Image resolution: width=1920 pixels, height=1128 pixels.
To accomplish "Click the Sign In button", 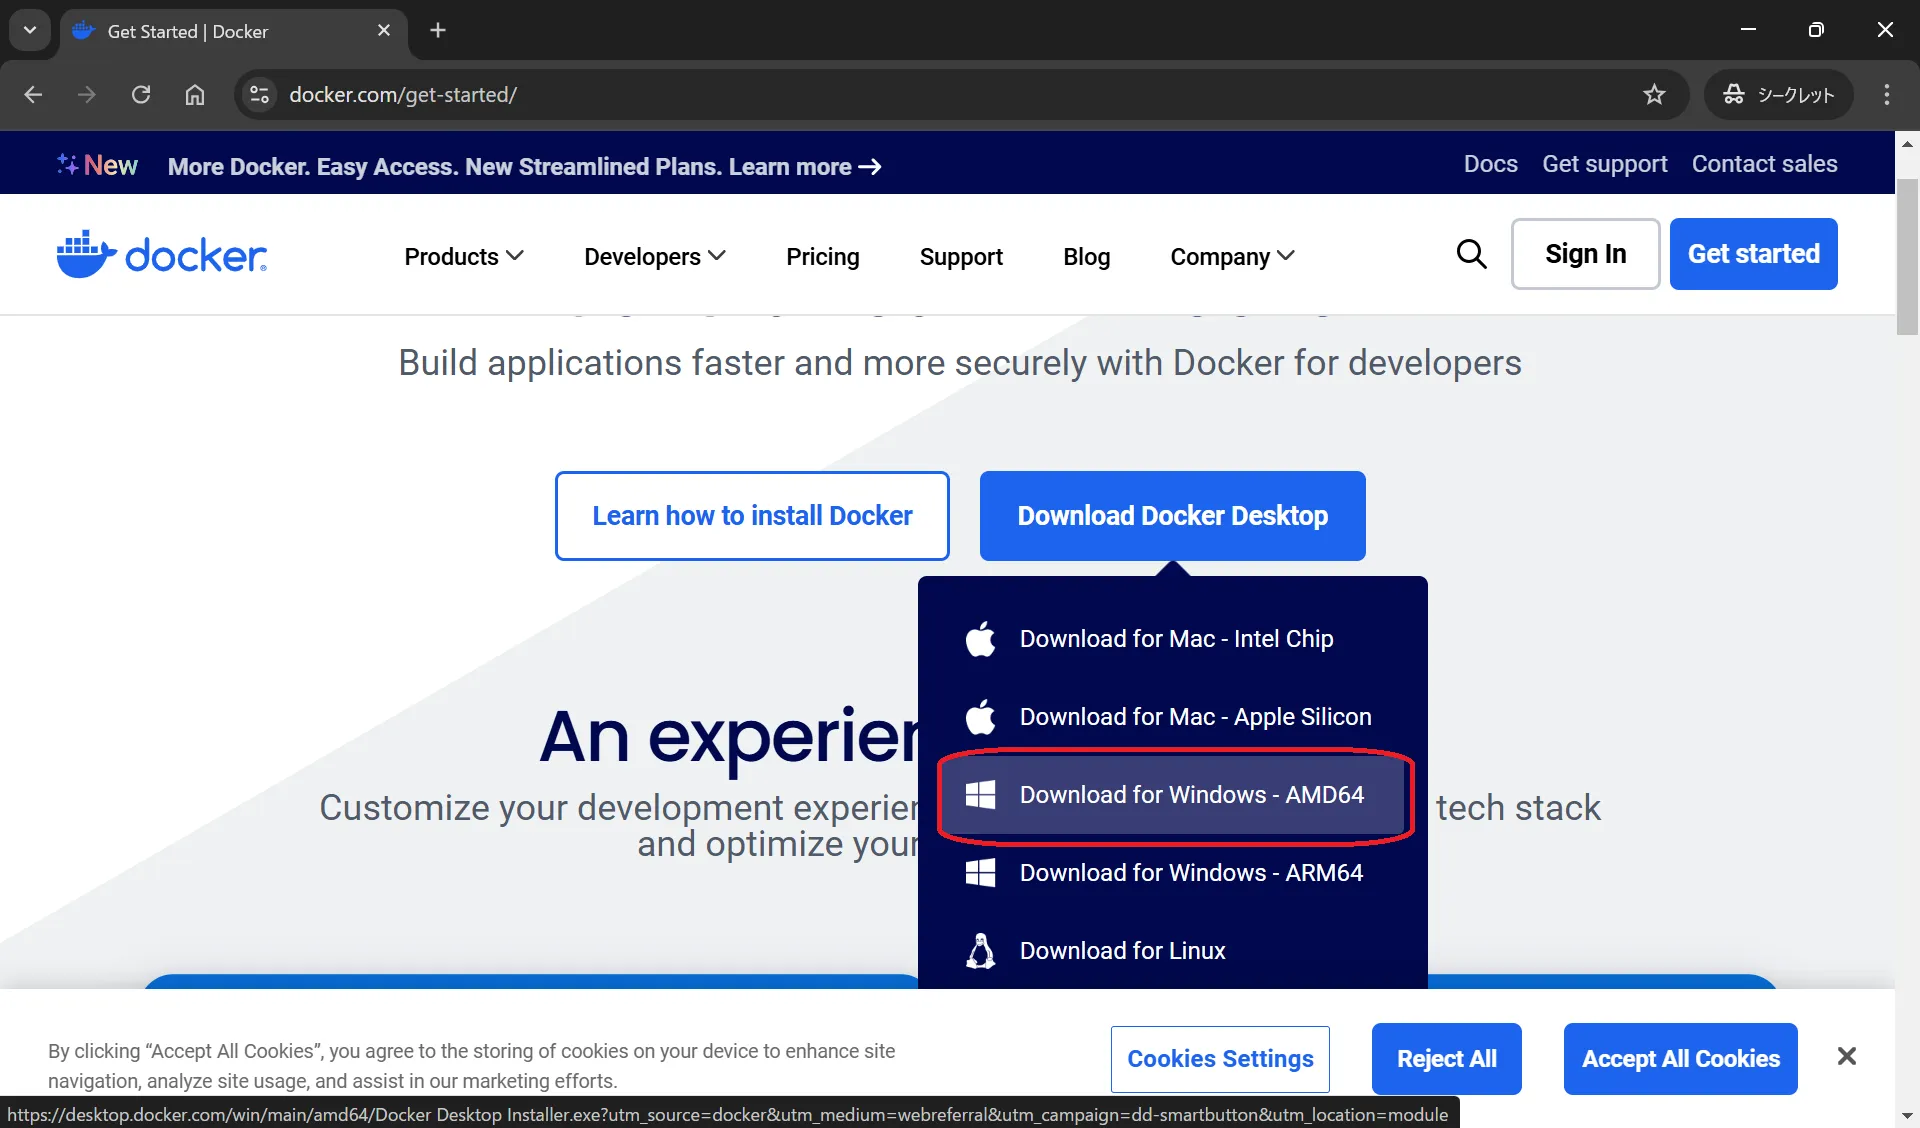I will [x=1585, y=254].
